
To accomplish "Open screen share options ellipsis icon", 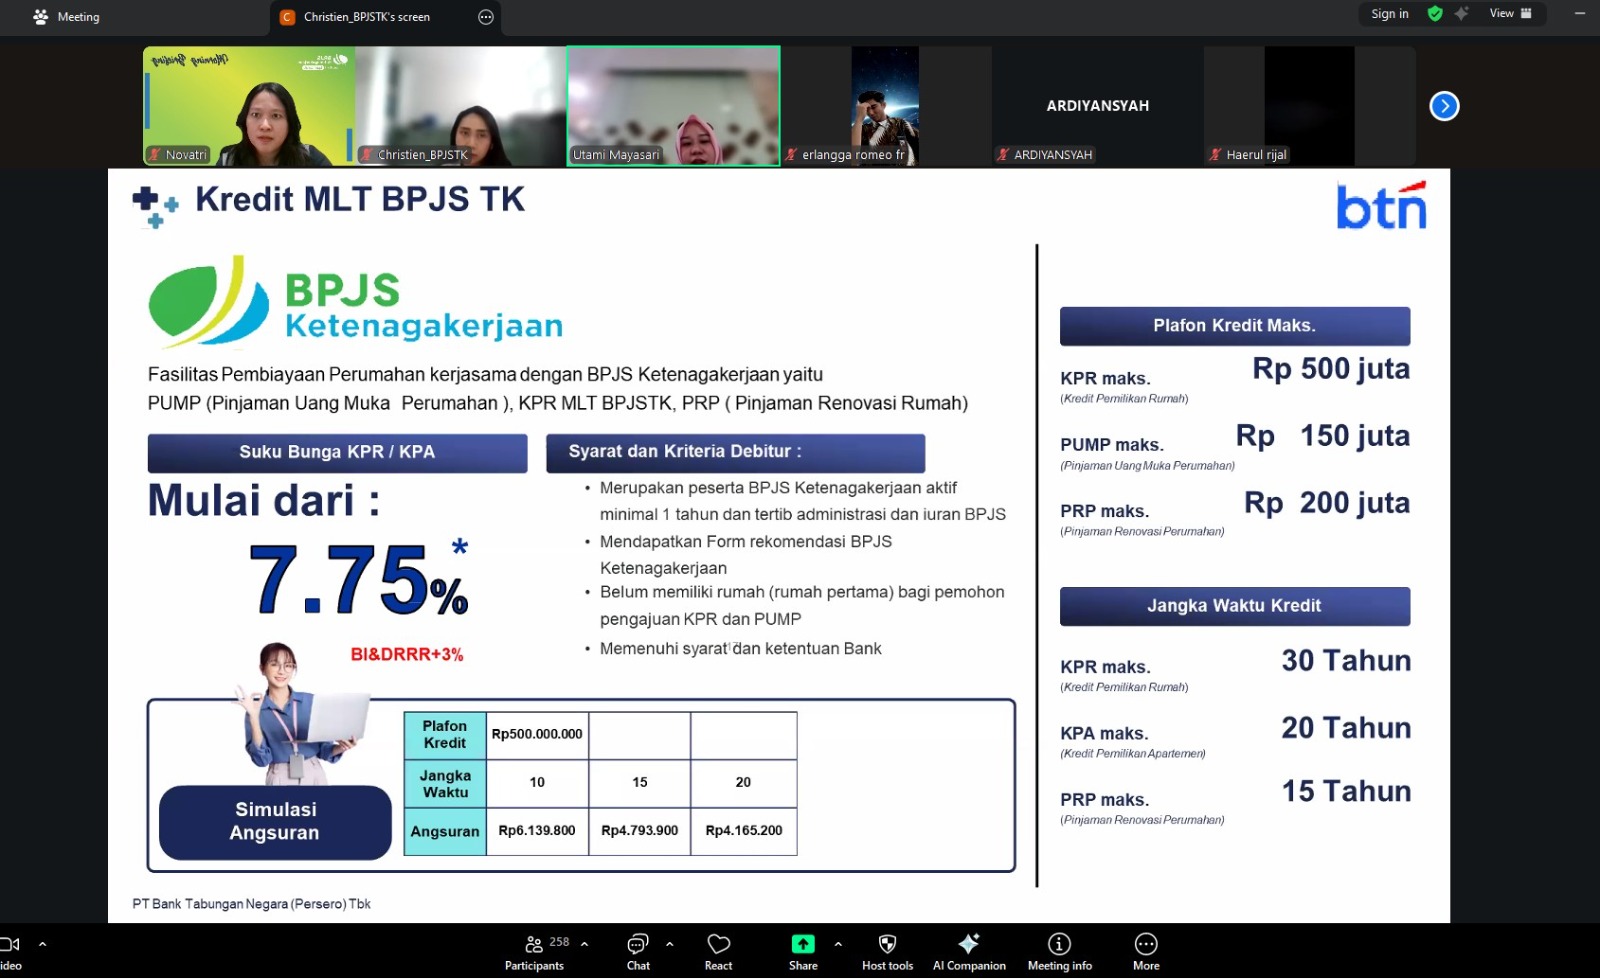I will (486, 17).
